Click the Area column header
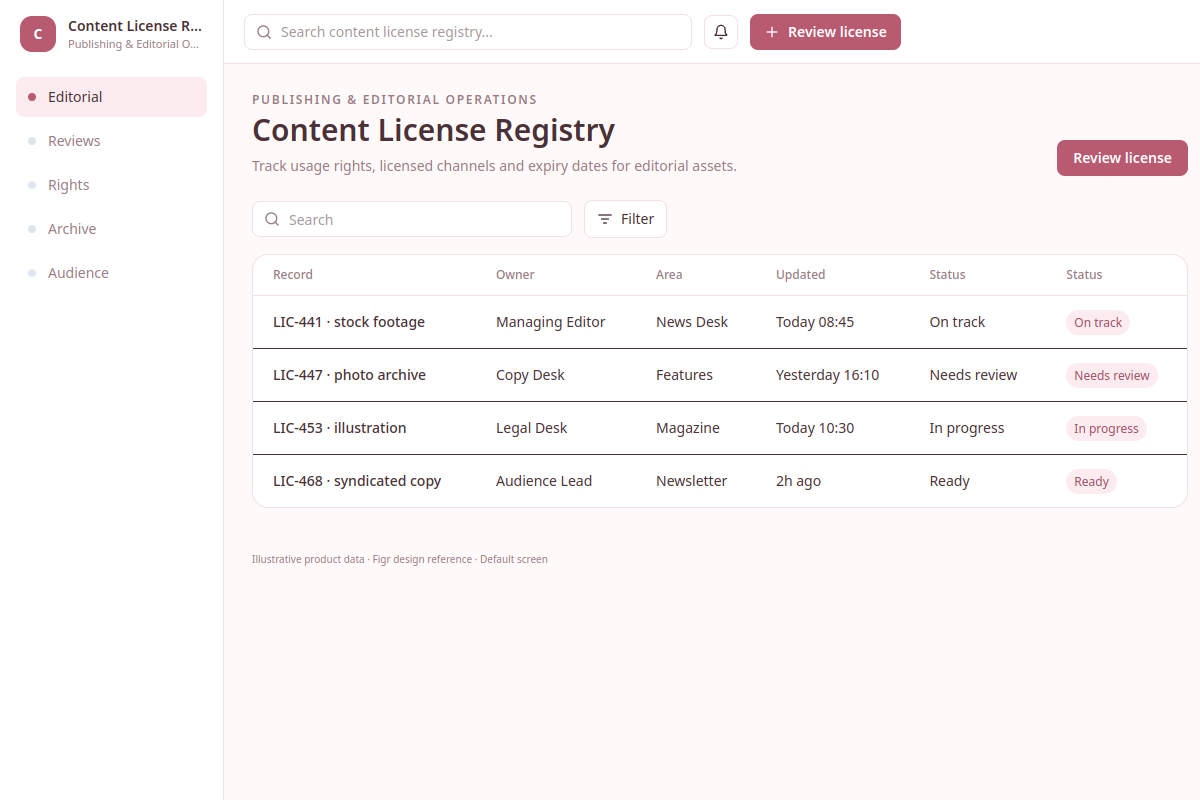Viewport: 1200px width, 800px height. click(669, 275)
